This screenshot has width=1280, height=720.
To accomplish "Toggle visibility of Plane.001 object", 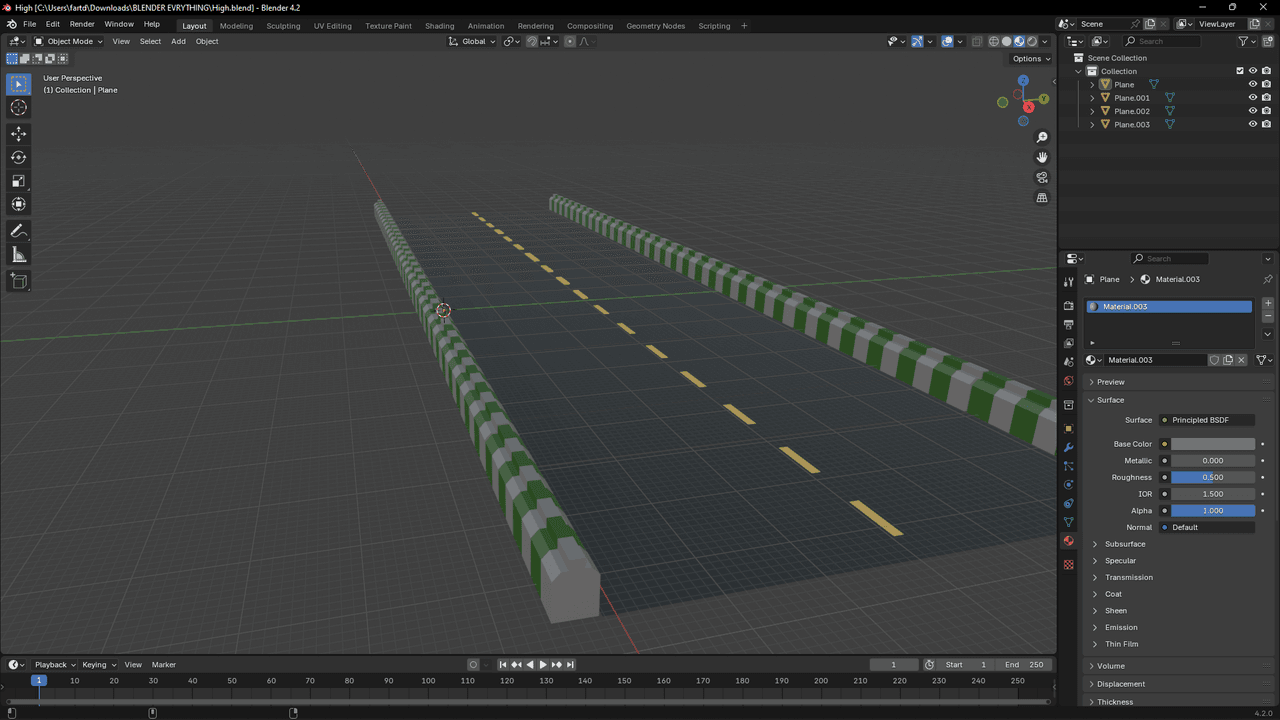I will point(1252,98).
